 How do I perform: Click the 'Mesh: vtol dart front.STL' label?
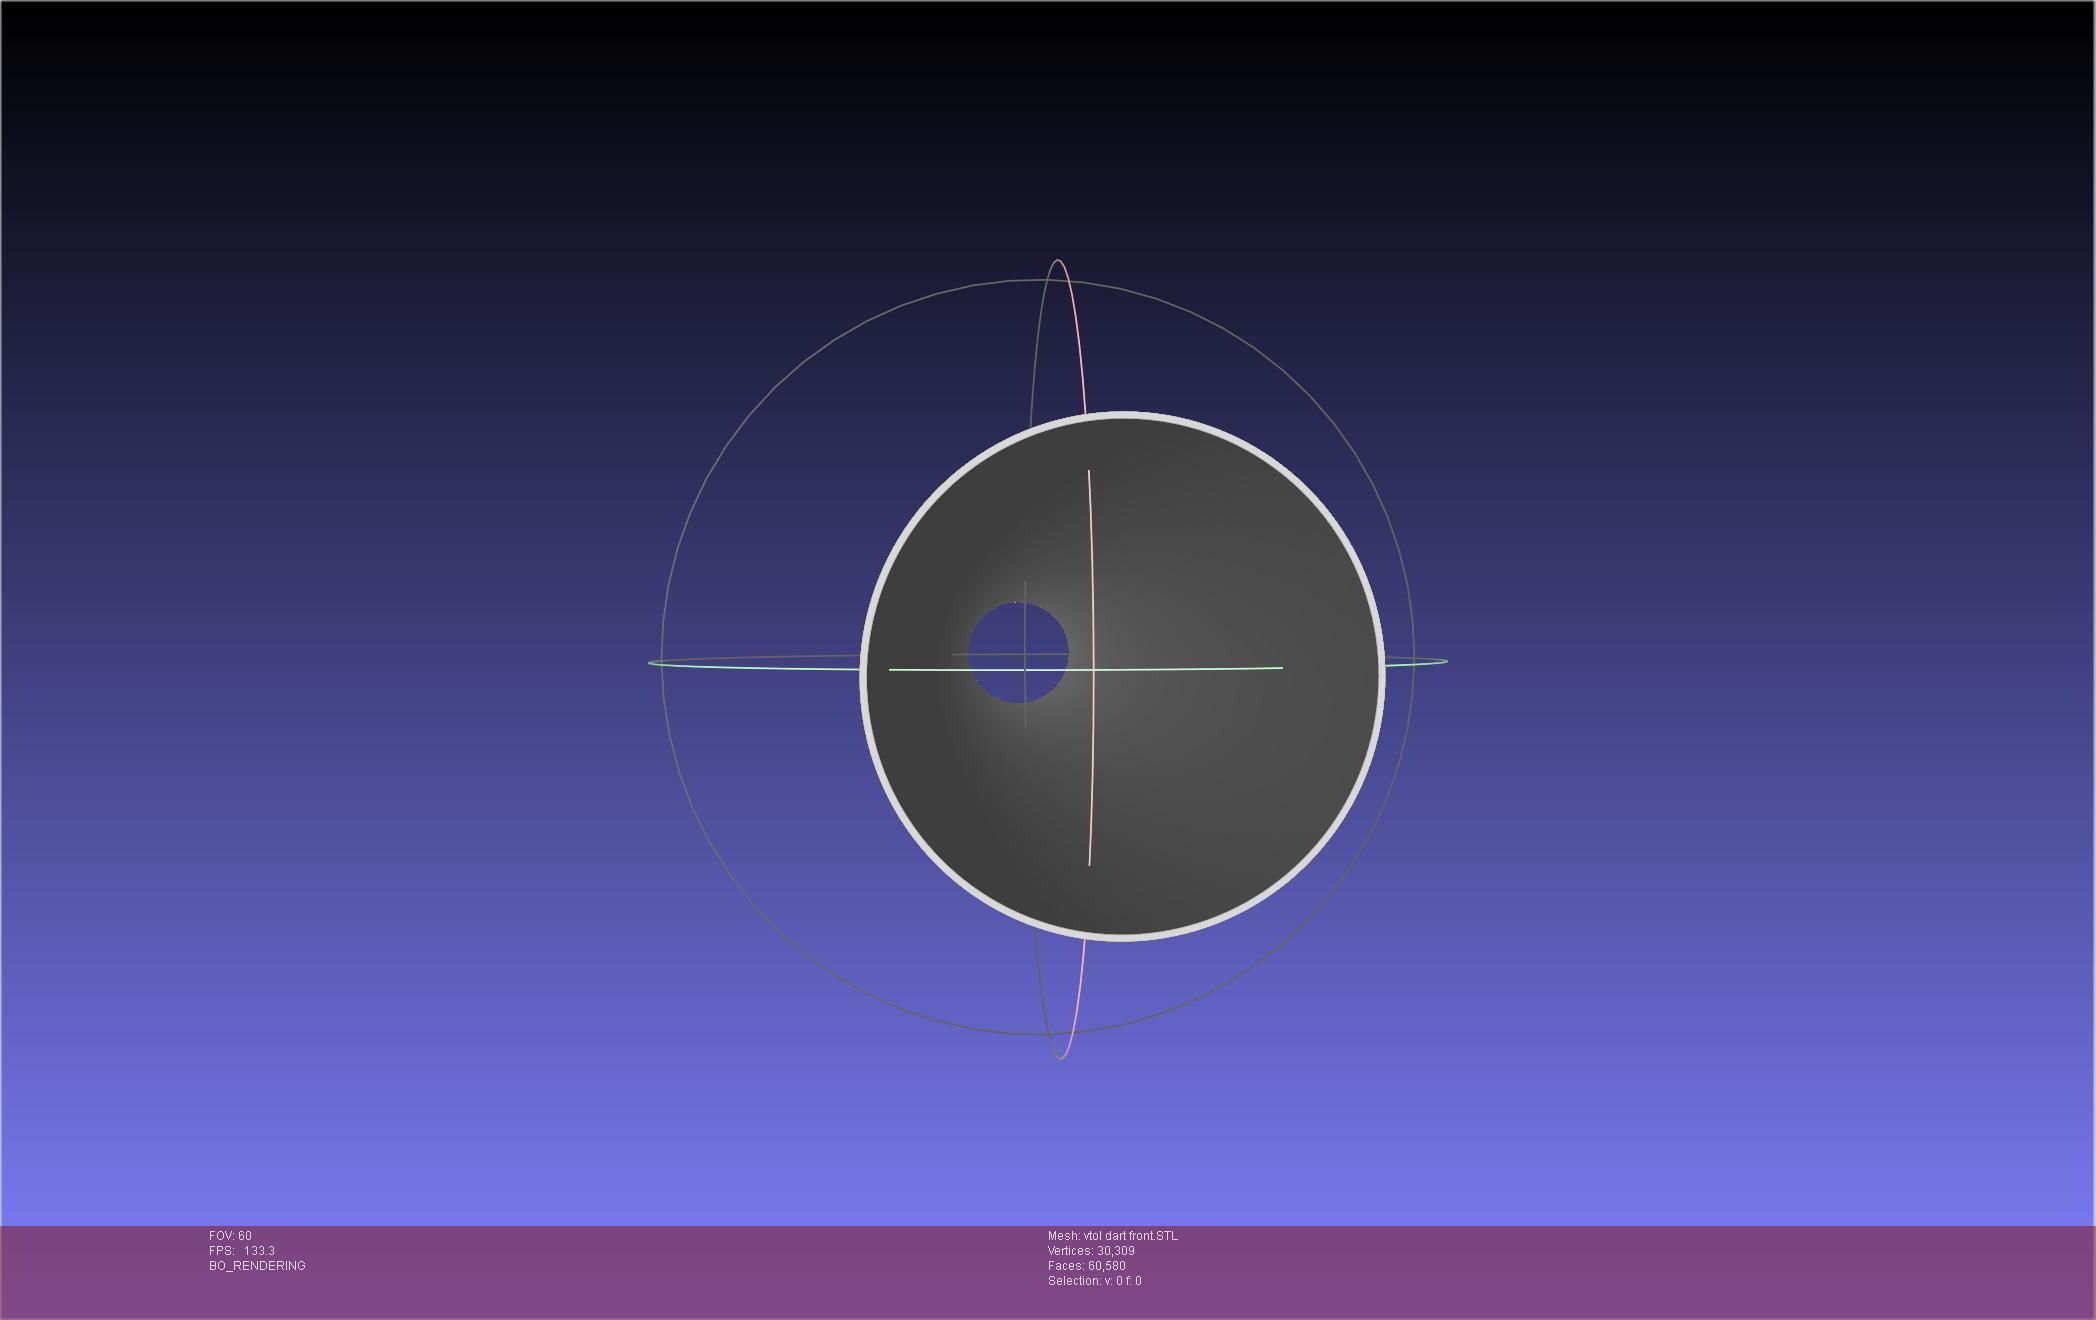coord(1112,1236)
